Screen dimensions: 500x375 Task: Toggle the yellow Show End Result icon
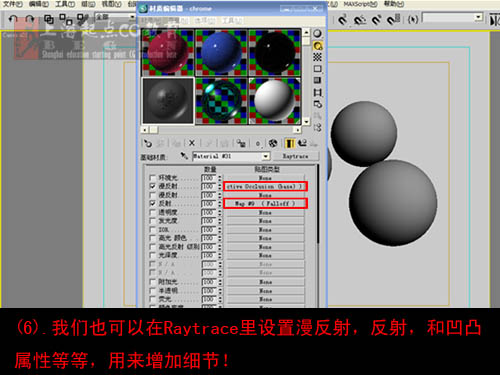(x=290, y=143)
